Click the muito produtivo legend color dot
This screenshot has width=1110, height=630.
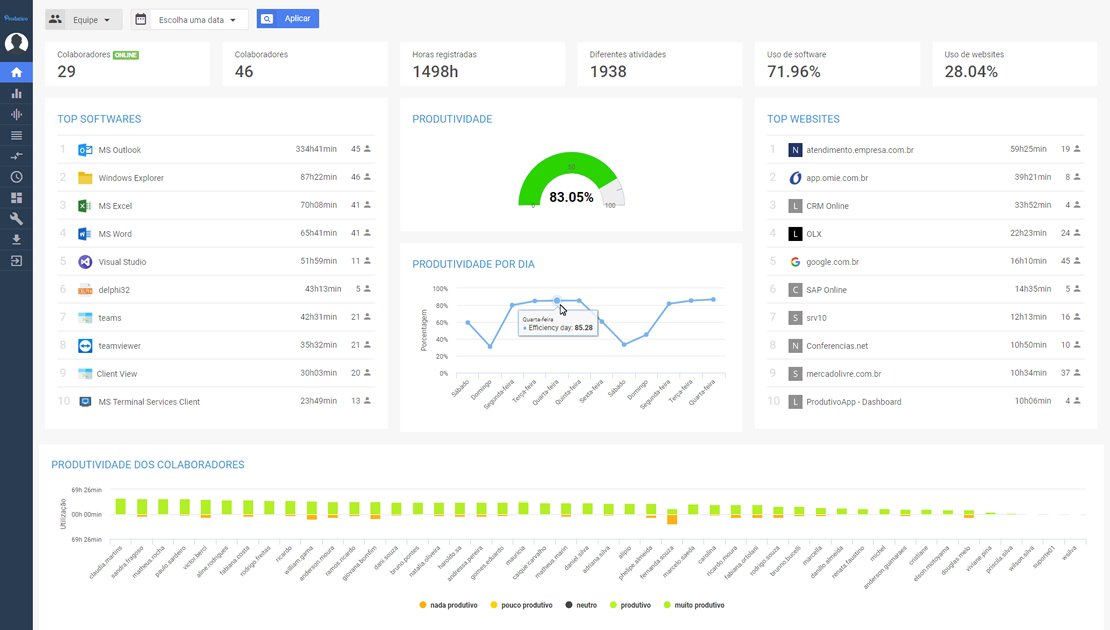667,605
